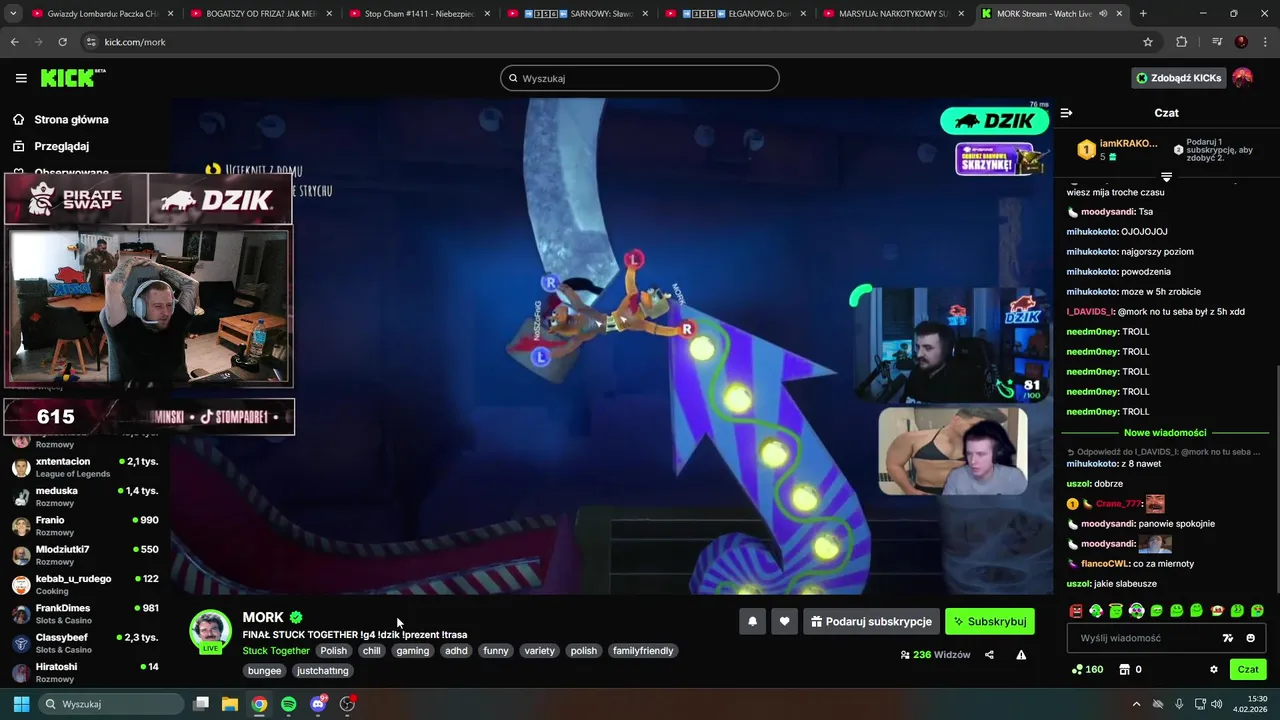Expand the gift leaderboard chevron

click(x=1166, y=177)
